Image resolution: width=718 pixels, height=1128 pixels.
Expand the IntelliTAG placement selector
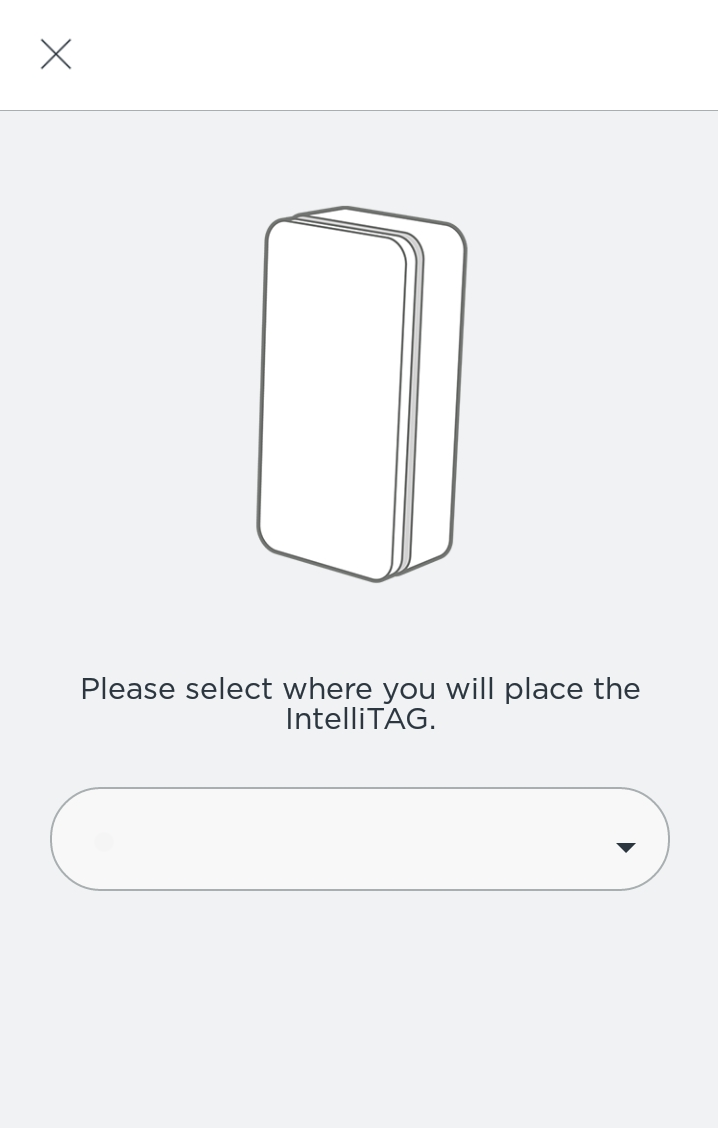tap(360, 839)
